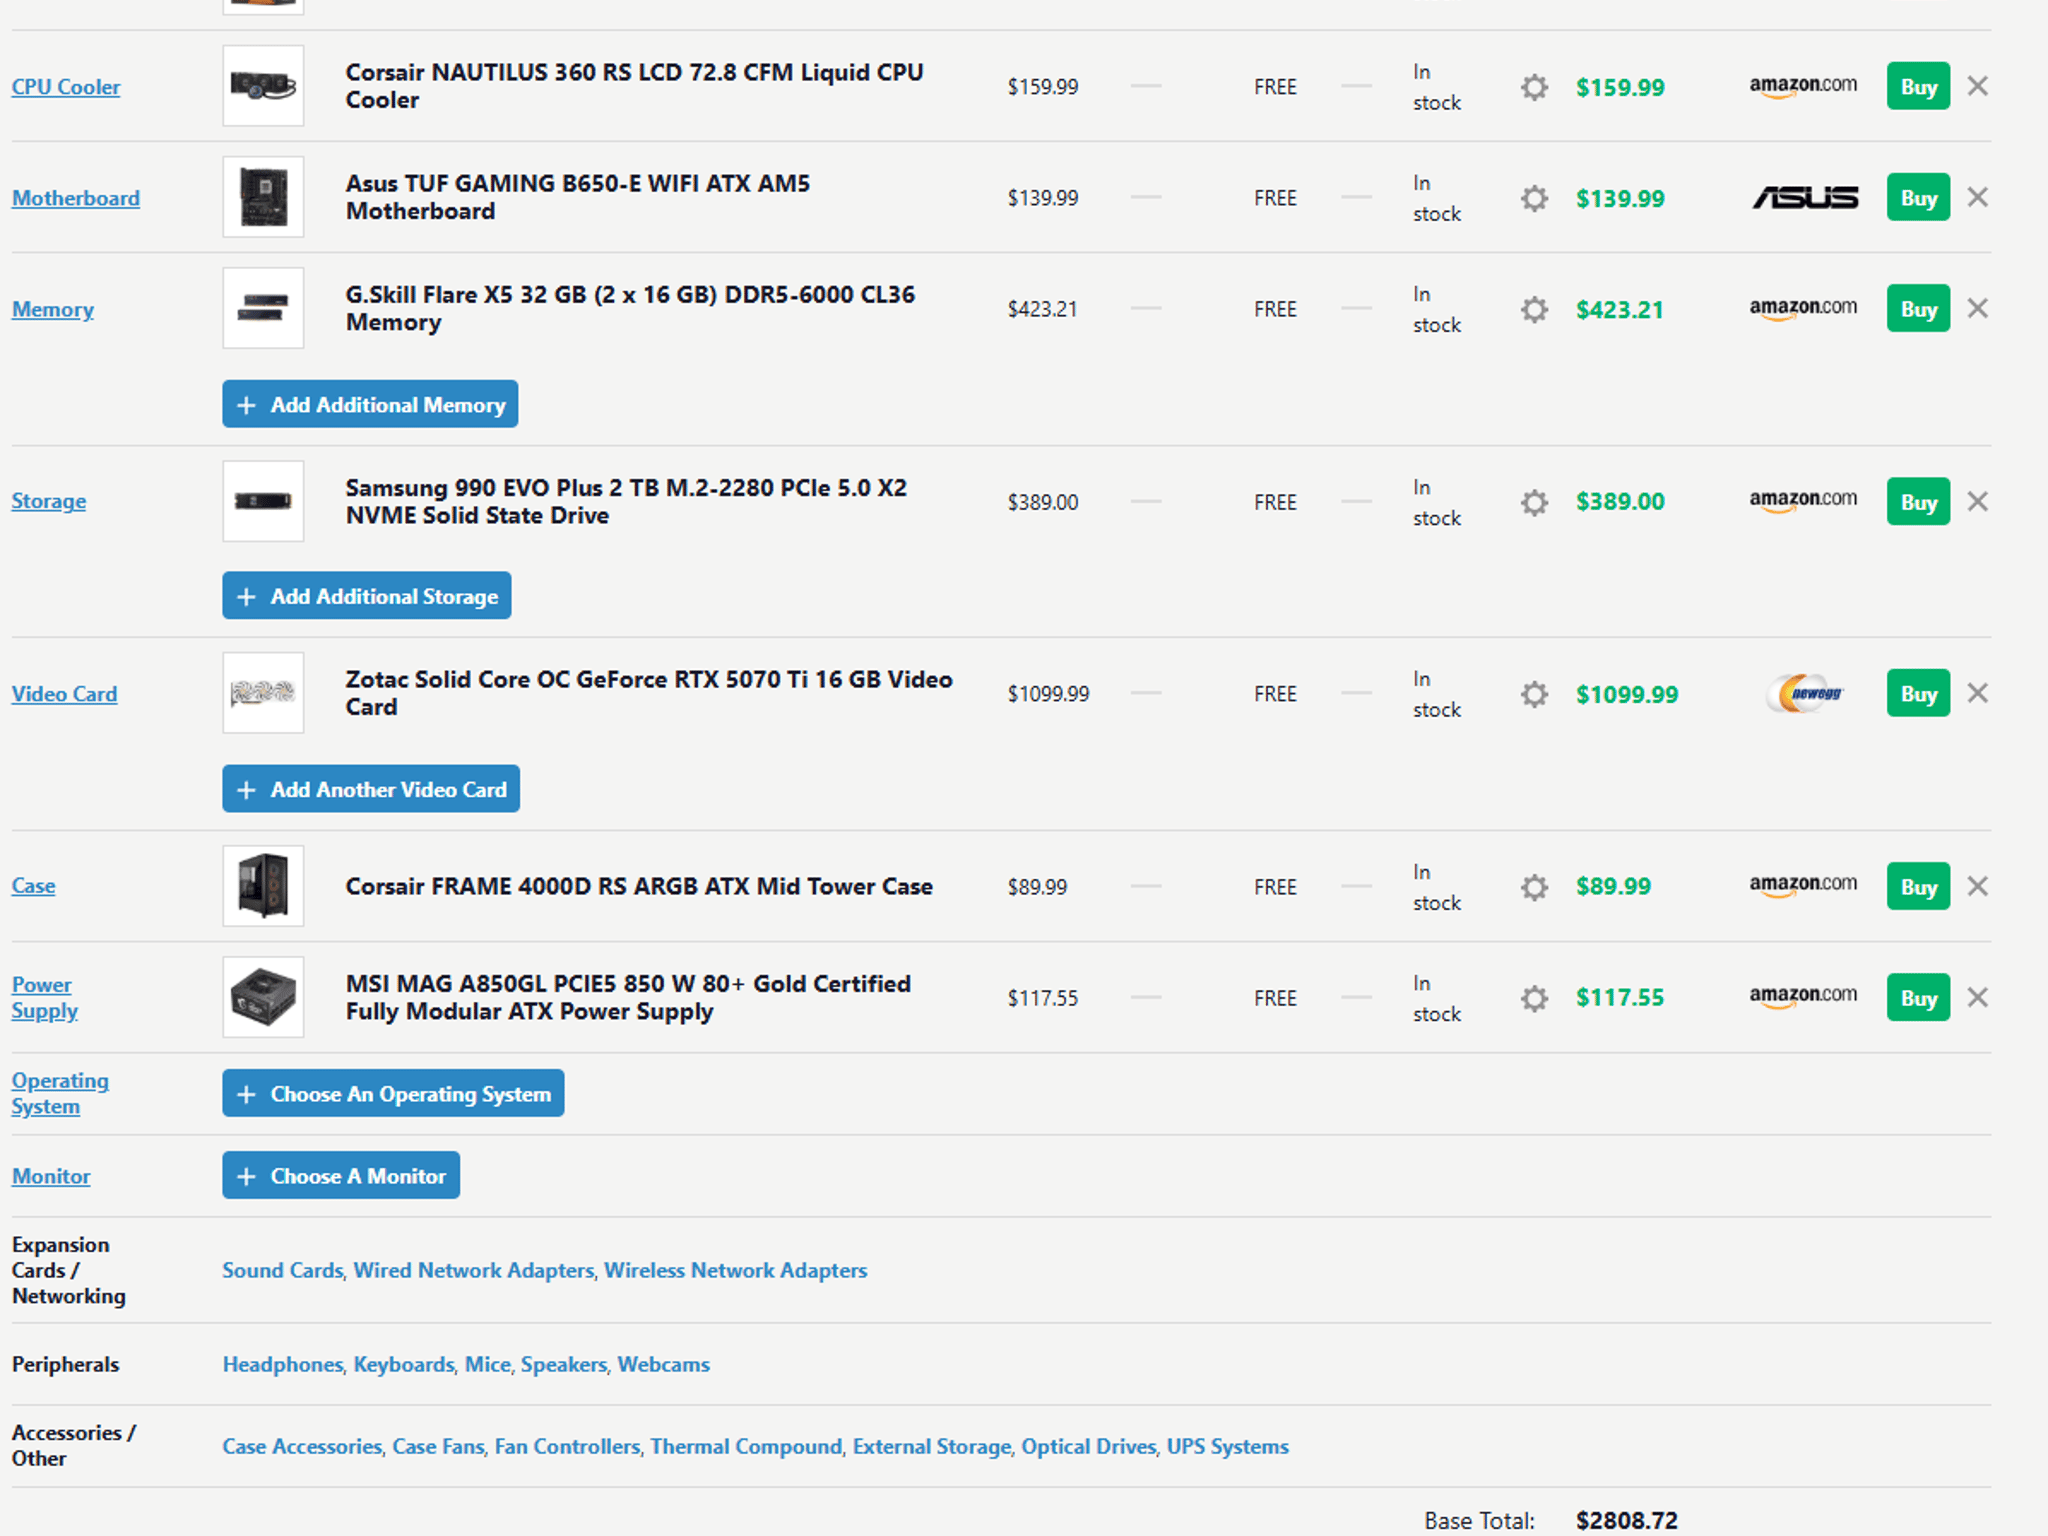The width and height of the screenshot is (2048, 1536).
Task: Click amazon.com logo in Memory row
Action: point(1803,308)
